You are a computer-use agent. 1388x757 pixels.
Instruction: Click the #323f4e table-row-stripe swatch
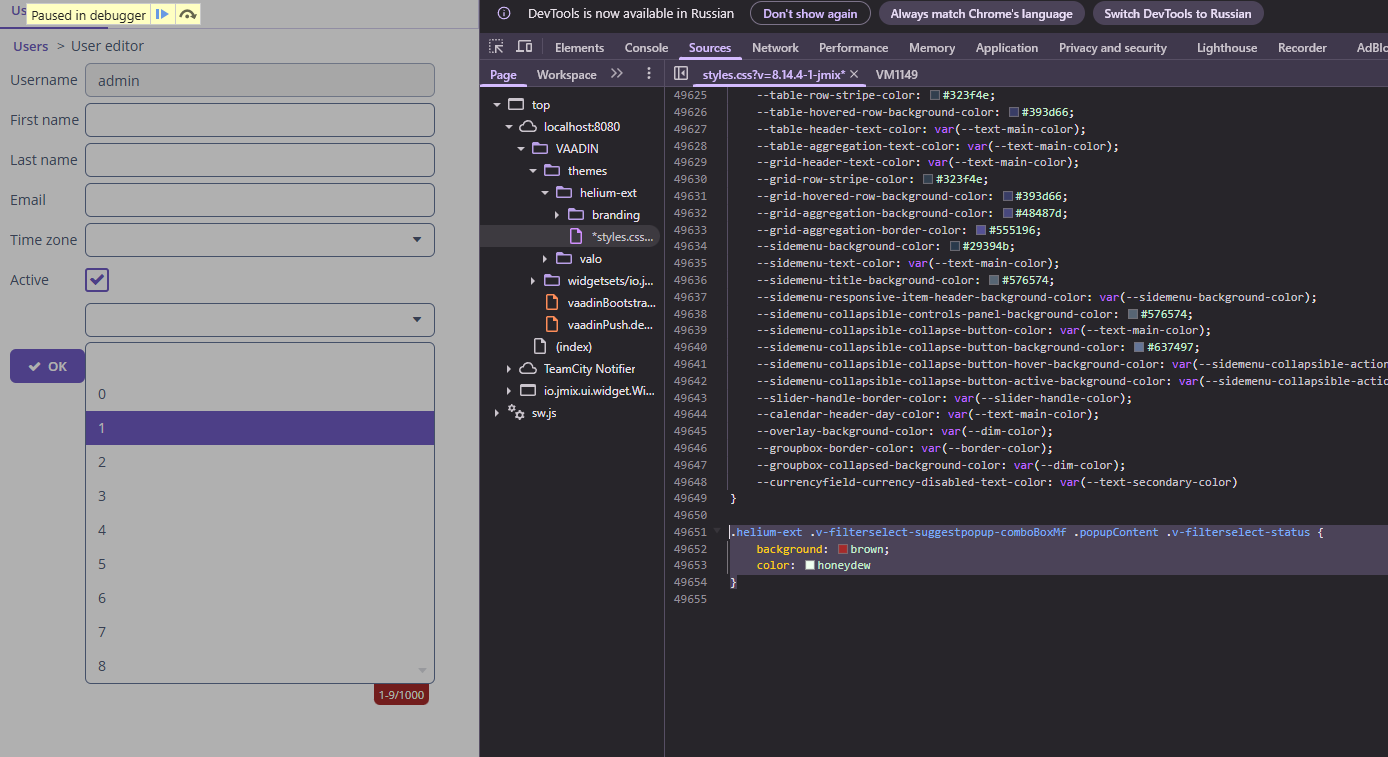[x=935, y=96]
